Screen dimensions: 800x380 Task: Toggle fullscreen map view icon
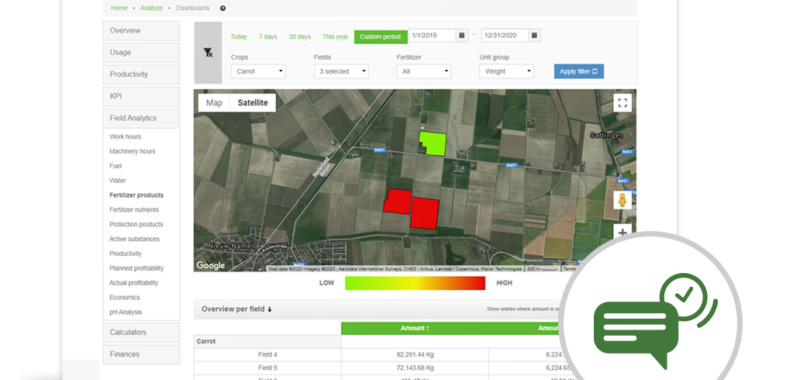pos(622,103)
